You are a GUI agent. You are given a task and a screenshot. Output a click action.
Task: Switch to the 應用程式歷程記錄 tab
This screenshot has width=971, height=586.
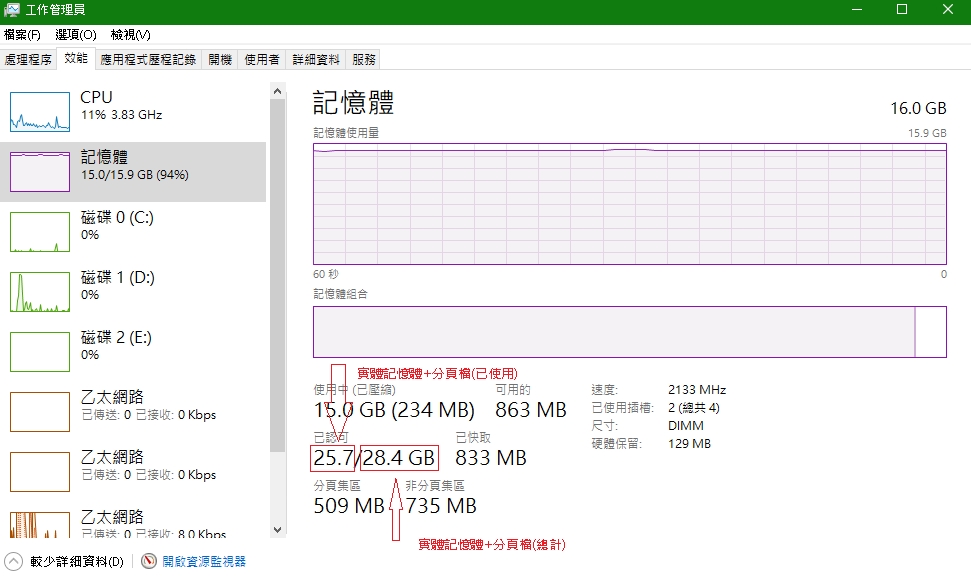click(148, 60)
